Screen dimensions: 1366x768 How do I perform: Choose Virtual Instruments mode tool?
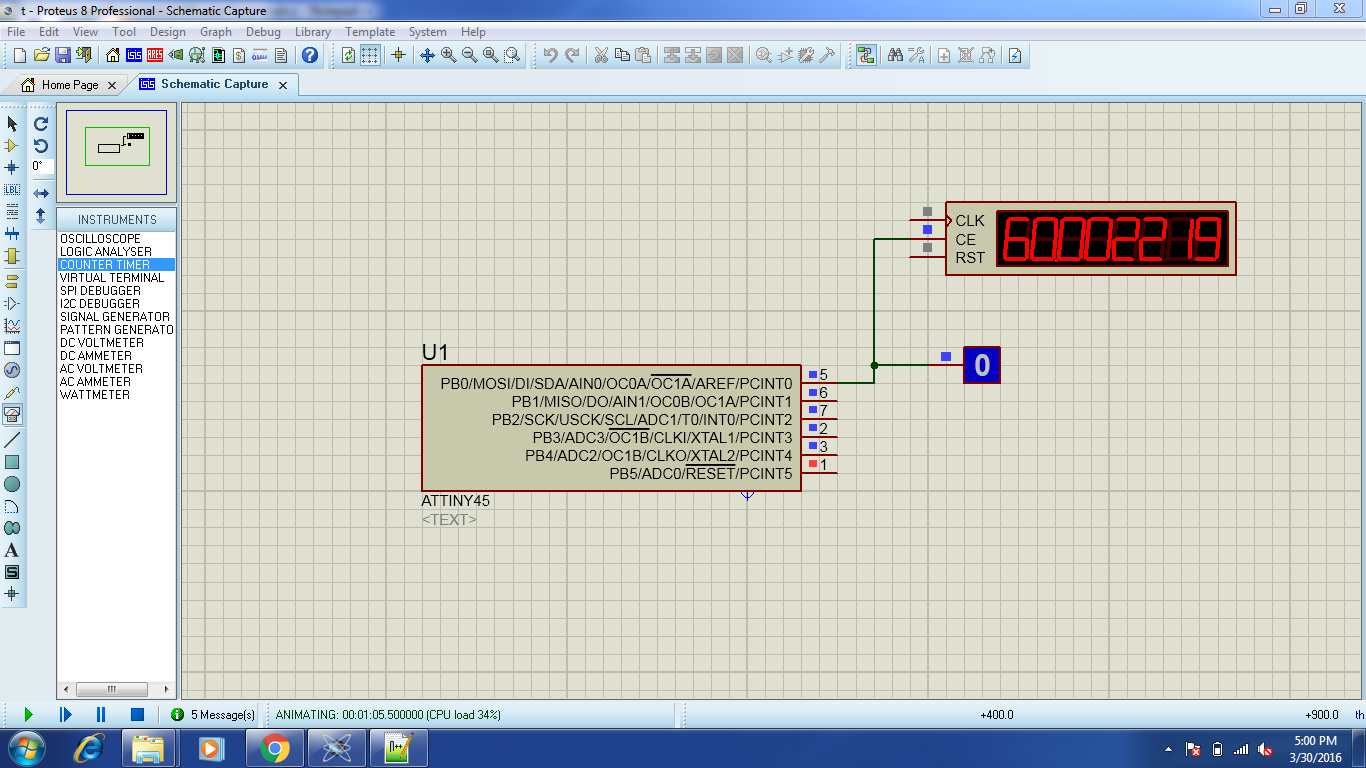pos(12,414)
